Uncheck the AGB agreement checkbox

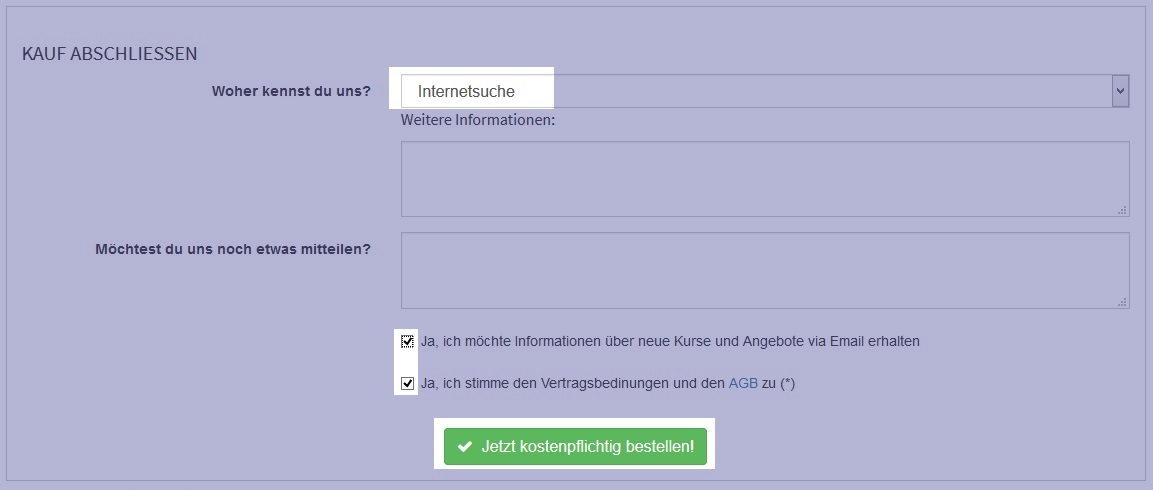point(407,383)
